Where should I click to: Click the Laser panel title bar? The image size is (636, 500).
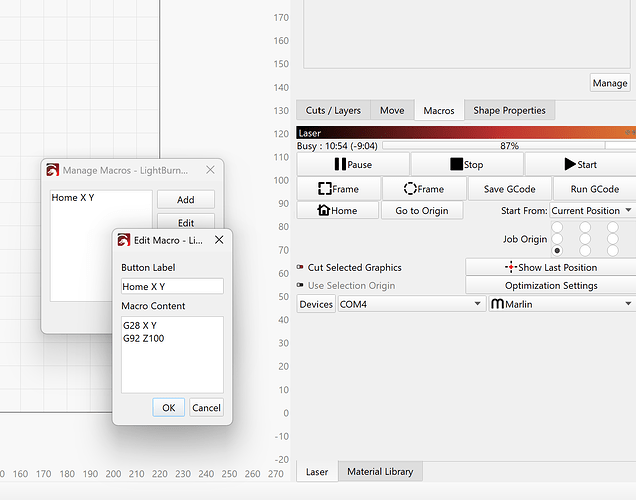[x=466, y=133]
